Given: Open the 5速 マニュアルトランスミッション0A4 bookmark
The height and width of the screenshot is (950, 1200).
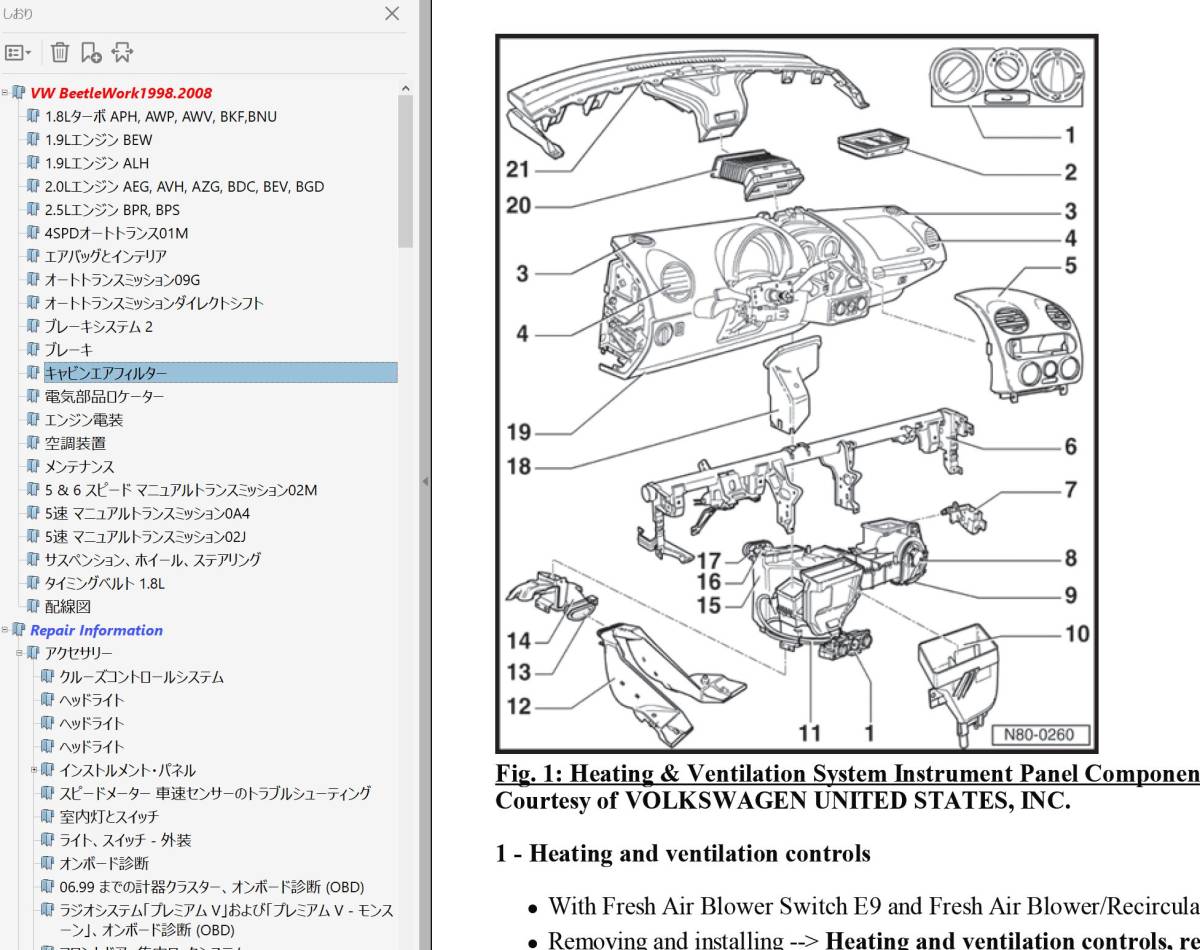Looking at the screenshot, I should [148, 513].
